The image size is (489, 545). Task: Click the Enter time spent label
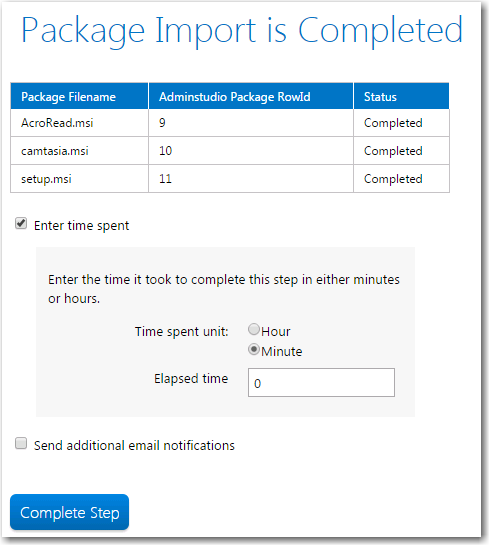coord(81,226)
